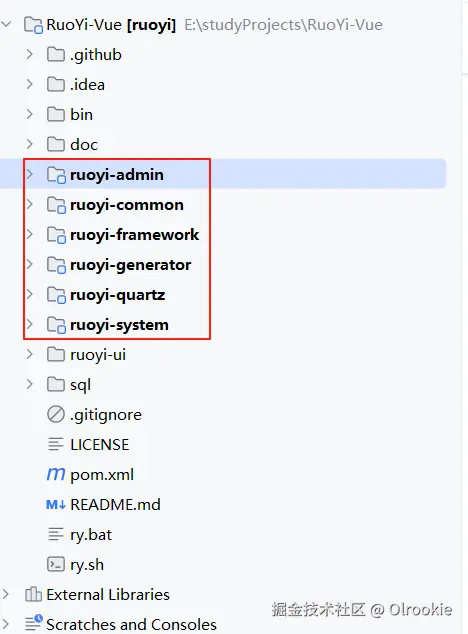468x634 pixels.
Task: Expand the .github folder
Action: coord(30,54)
